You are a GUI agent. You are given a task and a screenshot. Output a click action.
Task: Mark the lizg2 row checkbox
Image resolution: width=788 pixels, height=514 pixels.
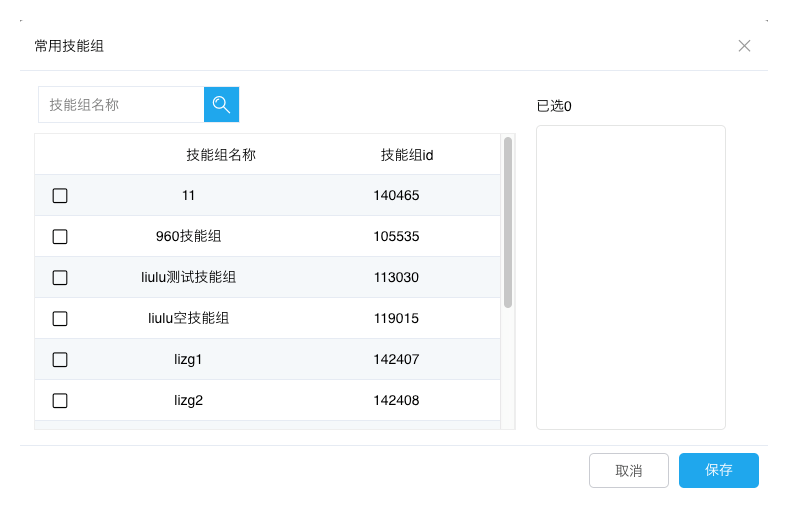click(x=60, y=401)
